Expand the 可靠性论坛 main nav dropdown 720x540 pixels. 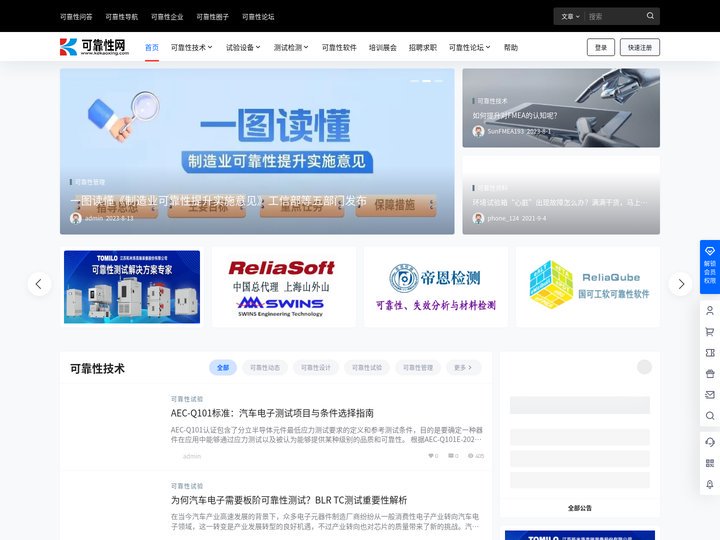point(469,47)
